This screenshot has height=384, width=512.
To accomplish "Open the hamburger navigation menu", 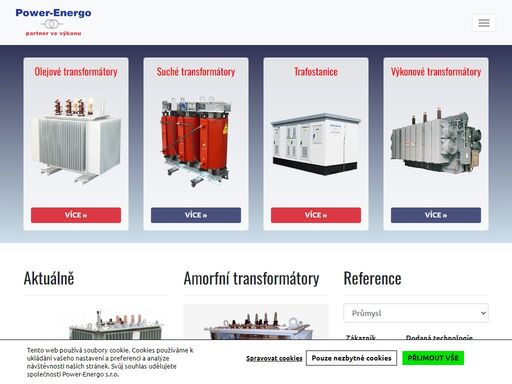I will click(484, 23).
